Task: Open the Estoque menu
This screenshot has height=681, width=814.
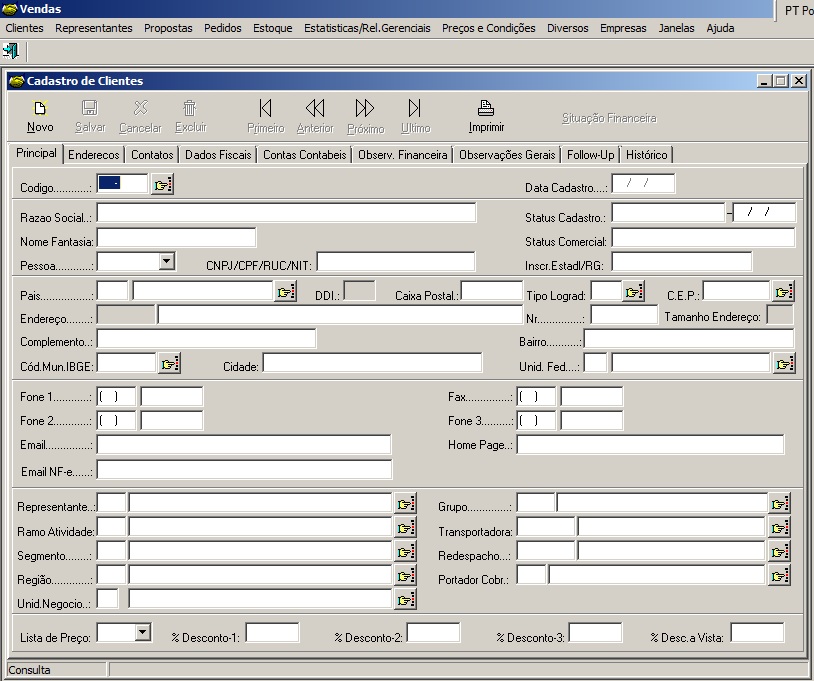Action: point(273,28)
